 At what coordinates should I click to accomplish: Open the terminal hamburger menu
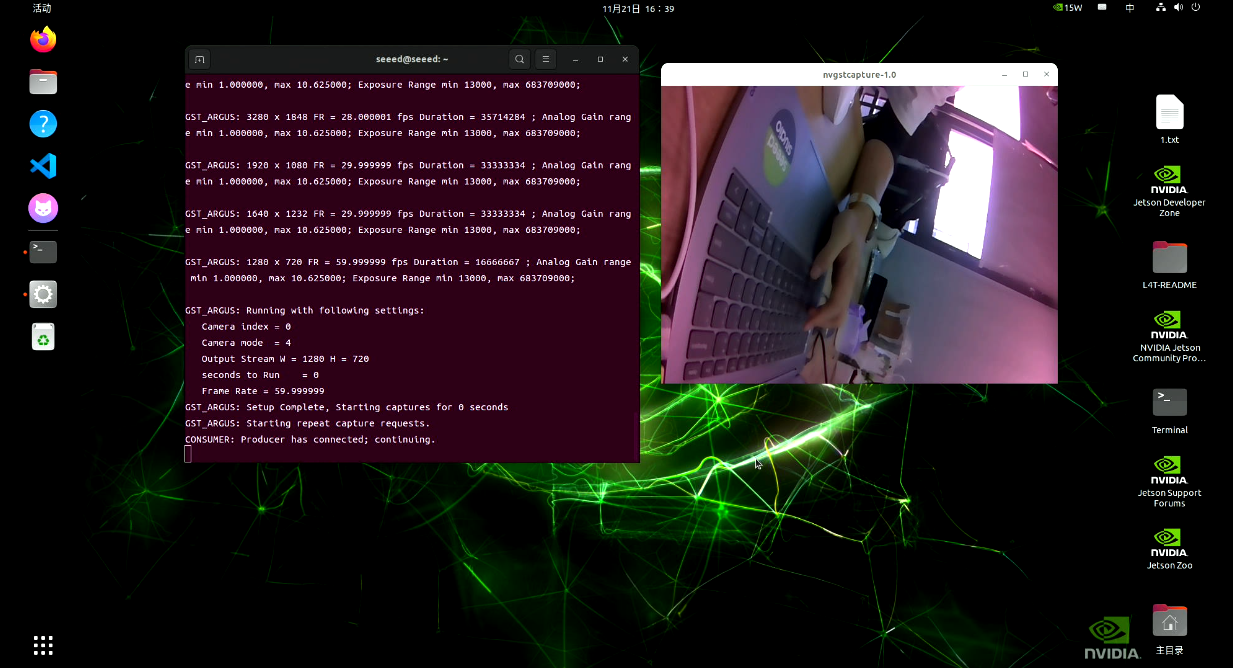click(545, 59)
